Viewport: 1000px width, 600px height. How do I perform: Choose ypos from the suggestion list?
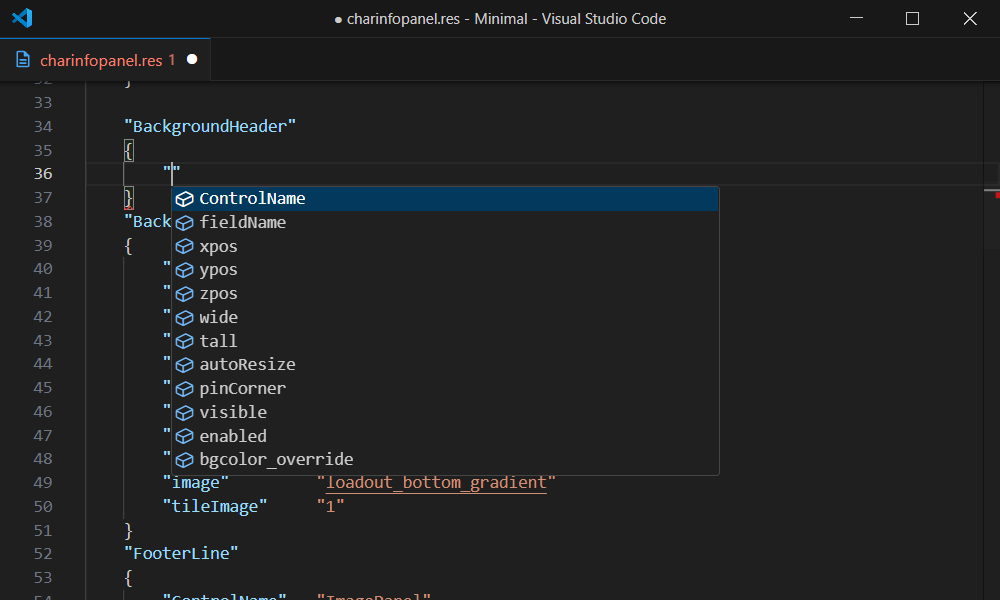tap(445, 270)
